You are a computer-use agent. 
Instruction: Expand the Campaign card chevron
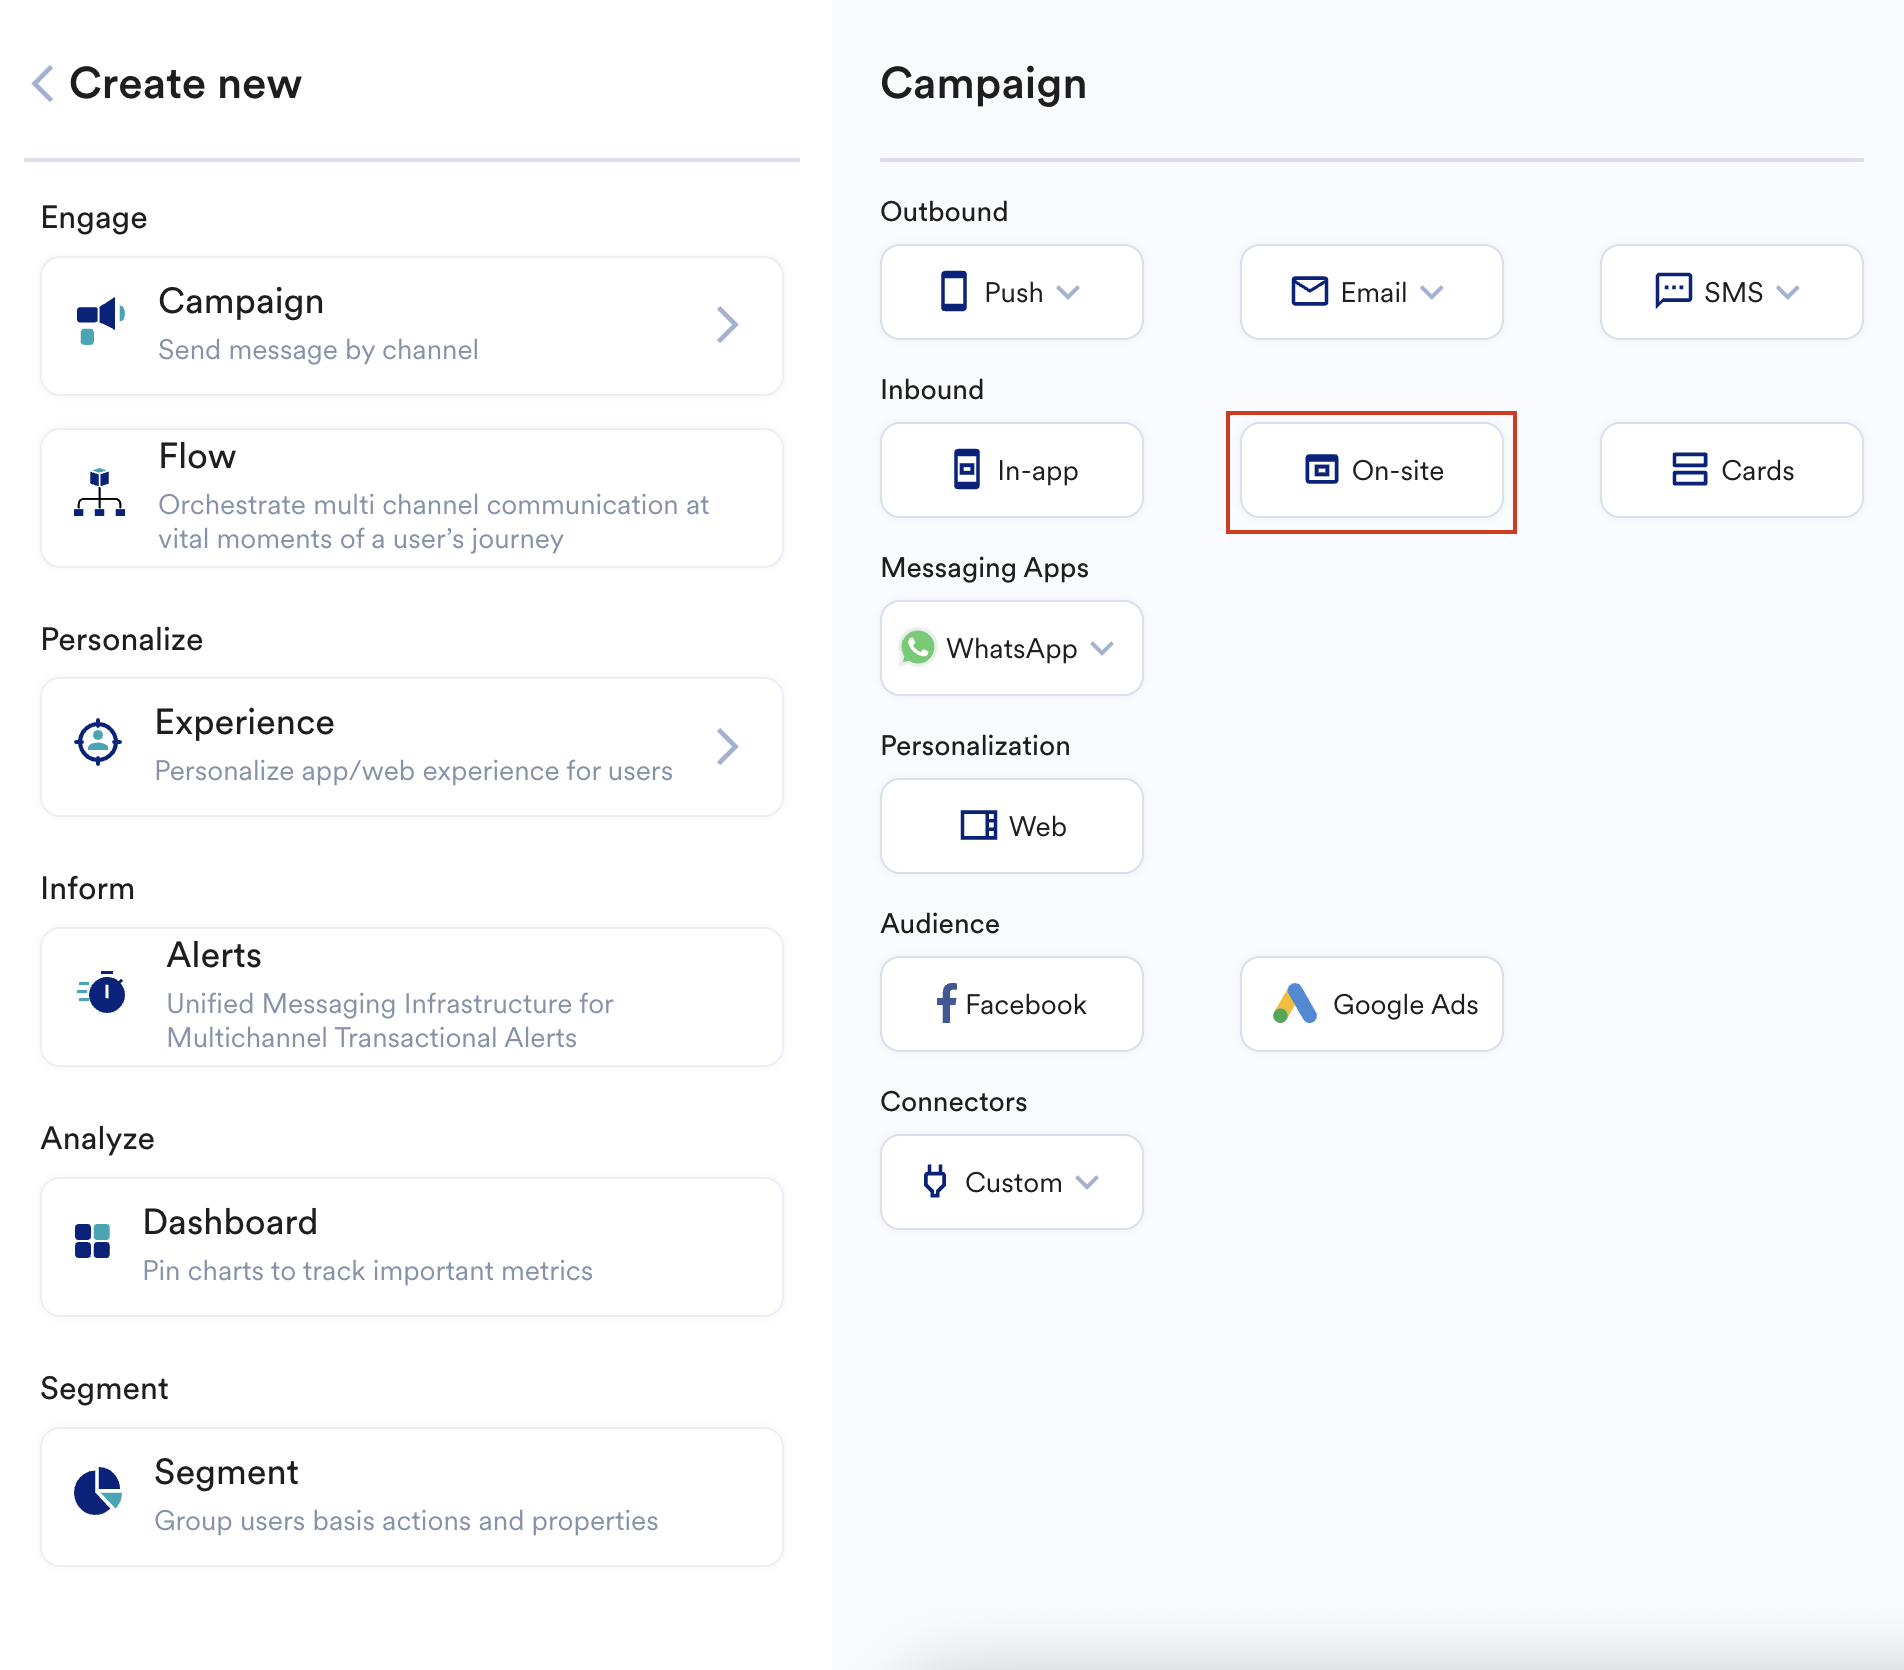[x=727, y=325]
